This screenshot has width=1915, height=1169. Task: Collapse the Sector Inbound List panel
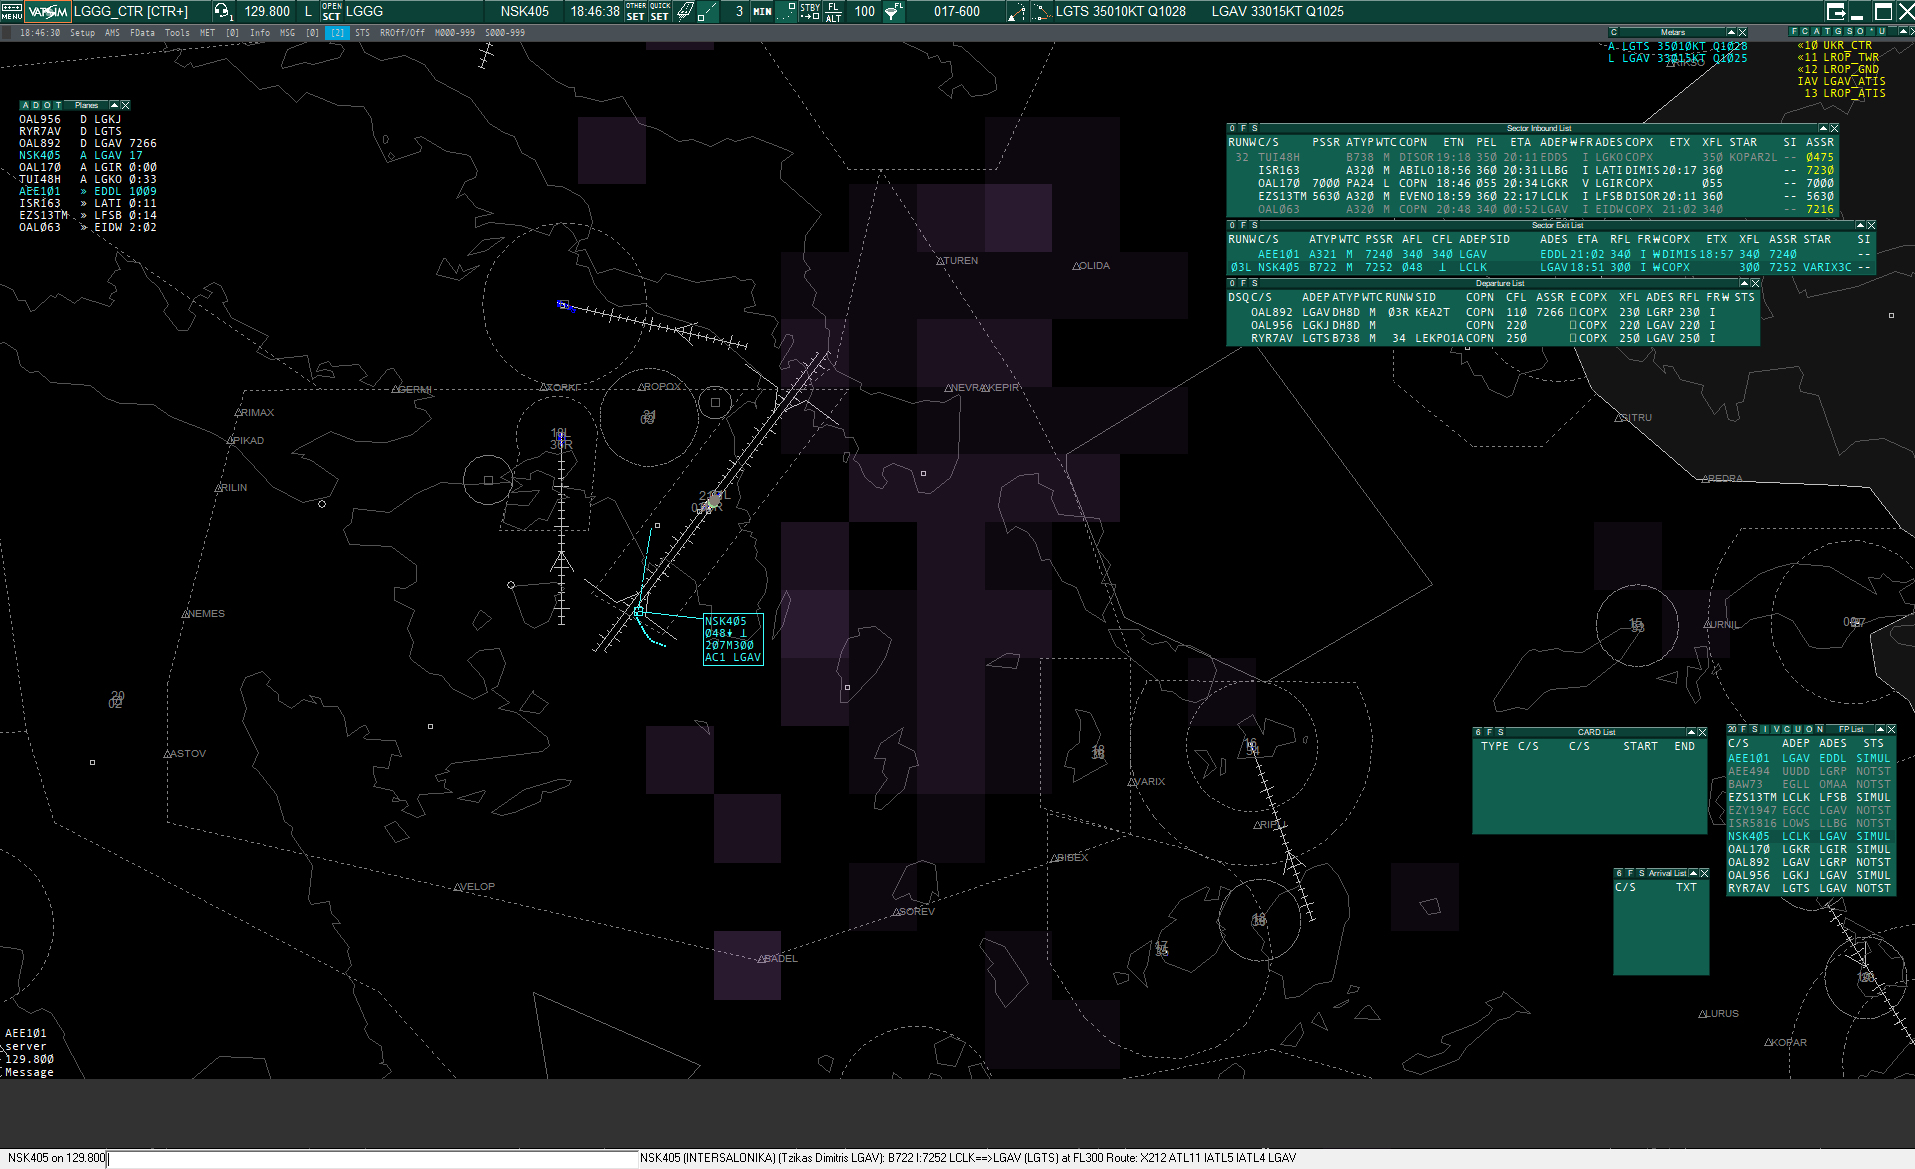pyautogui.click(x=1823, y=128)
